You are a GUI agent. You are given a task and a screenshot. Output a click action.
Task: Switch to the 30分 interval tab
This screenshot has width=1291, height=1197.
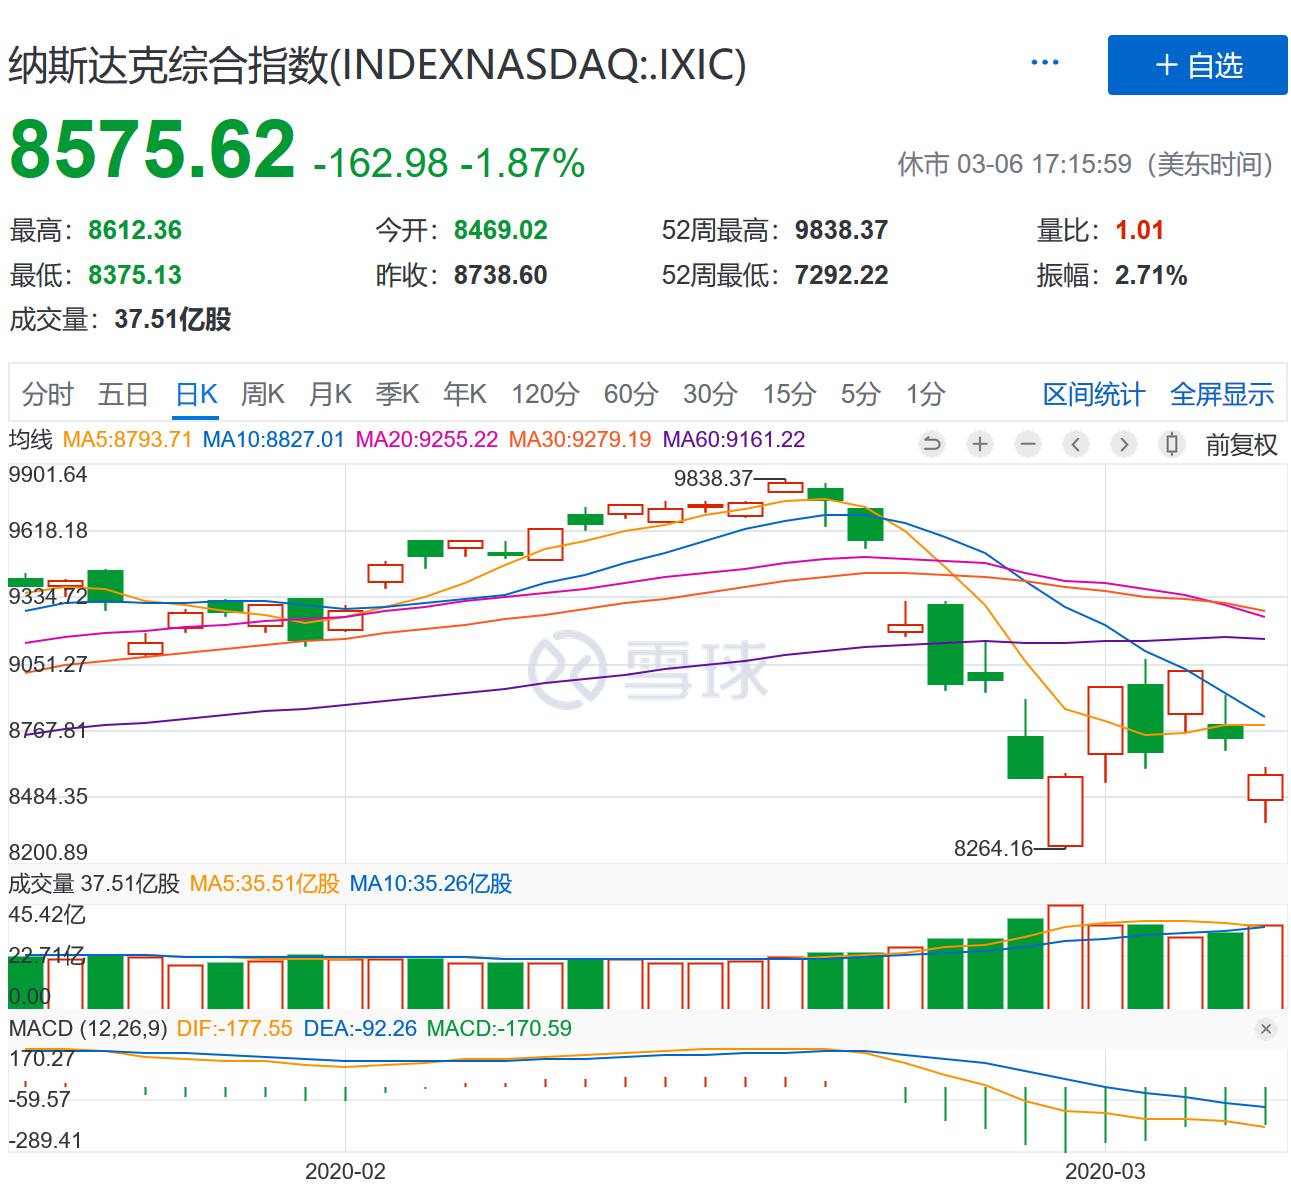pos(710,394)
